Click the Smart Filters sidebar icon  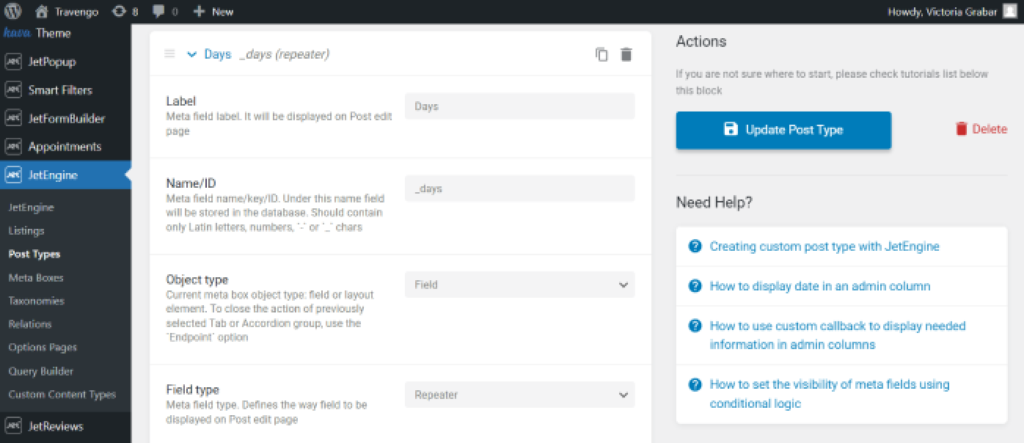point(13,90)
